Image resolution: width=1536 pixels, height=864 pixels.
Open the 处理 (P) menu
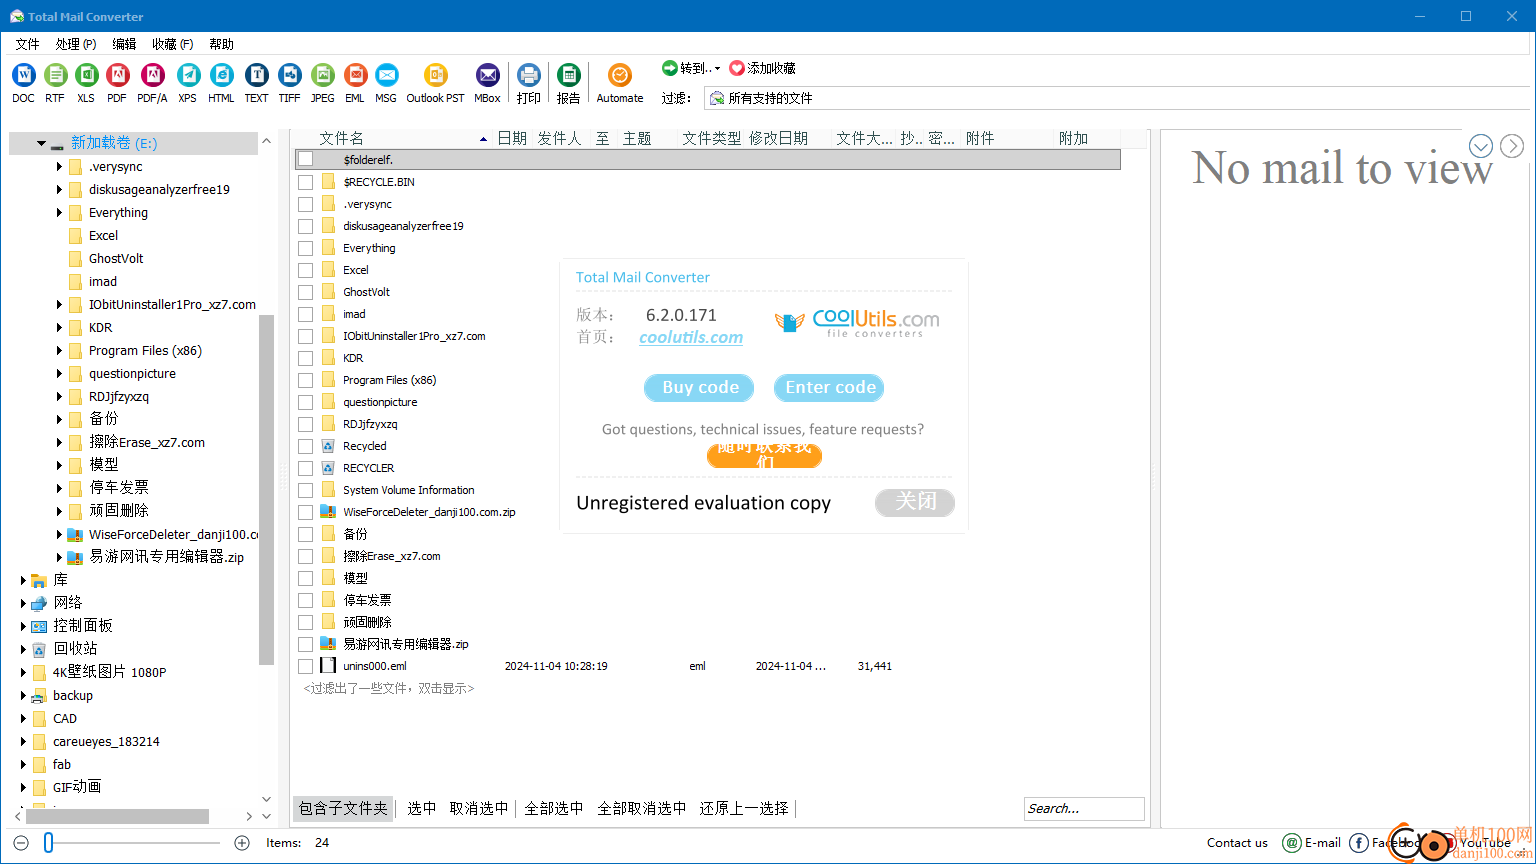click(x=76, y=44)
